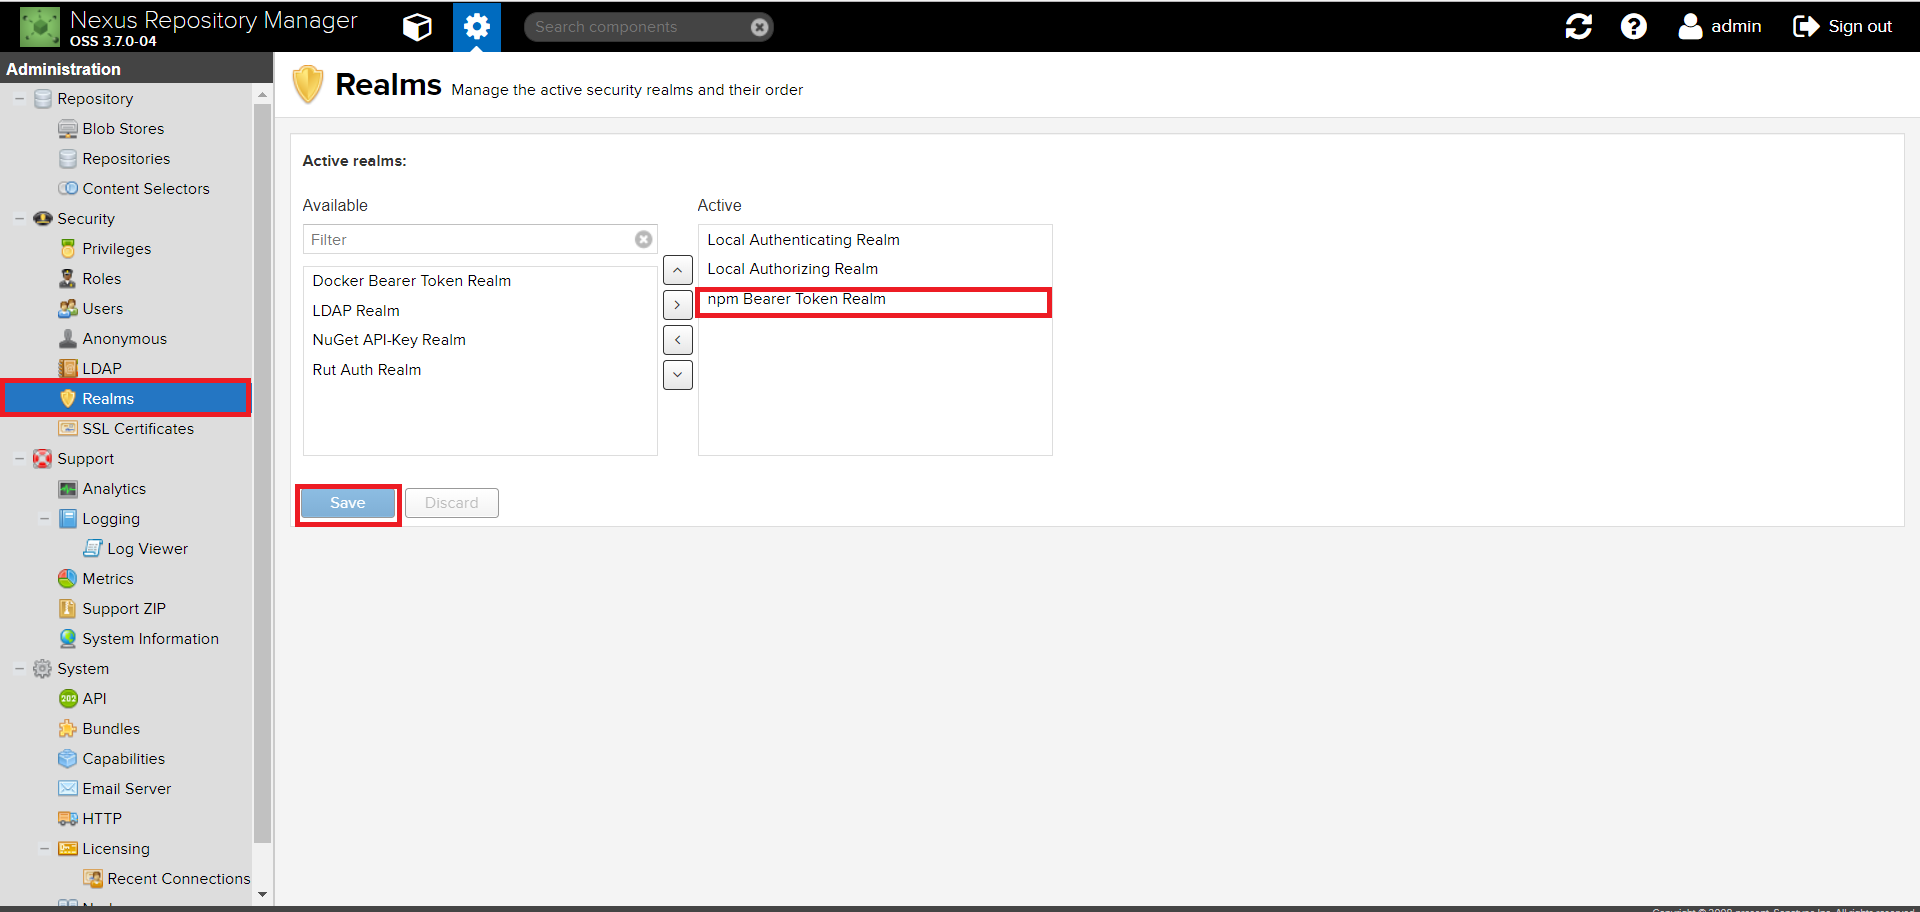Remove realm from Active with left arrow

click(x=678, y=340)
